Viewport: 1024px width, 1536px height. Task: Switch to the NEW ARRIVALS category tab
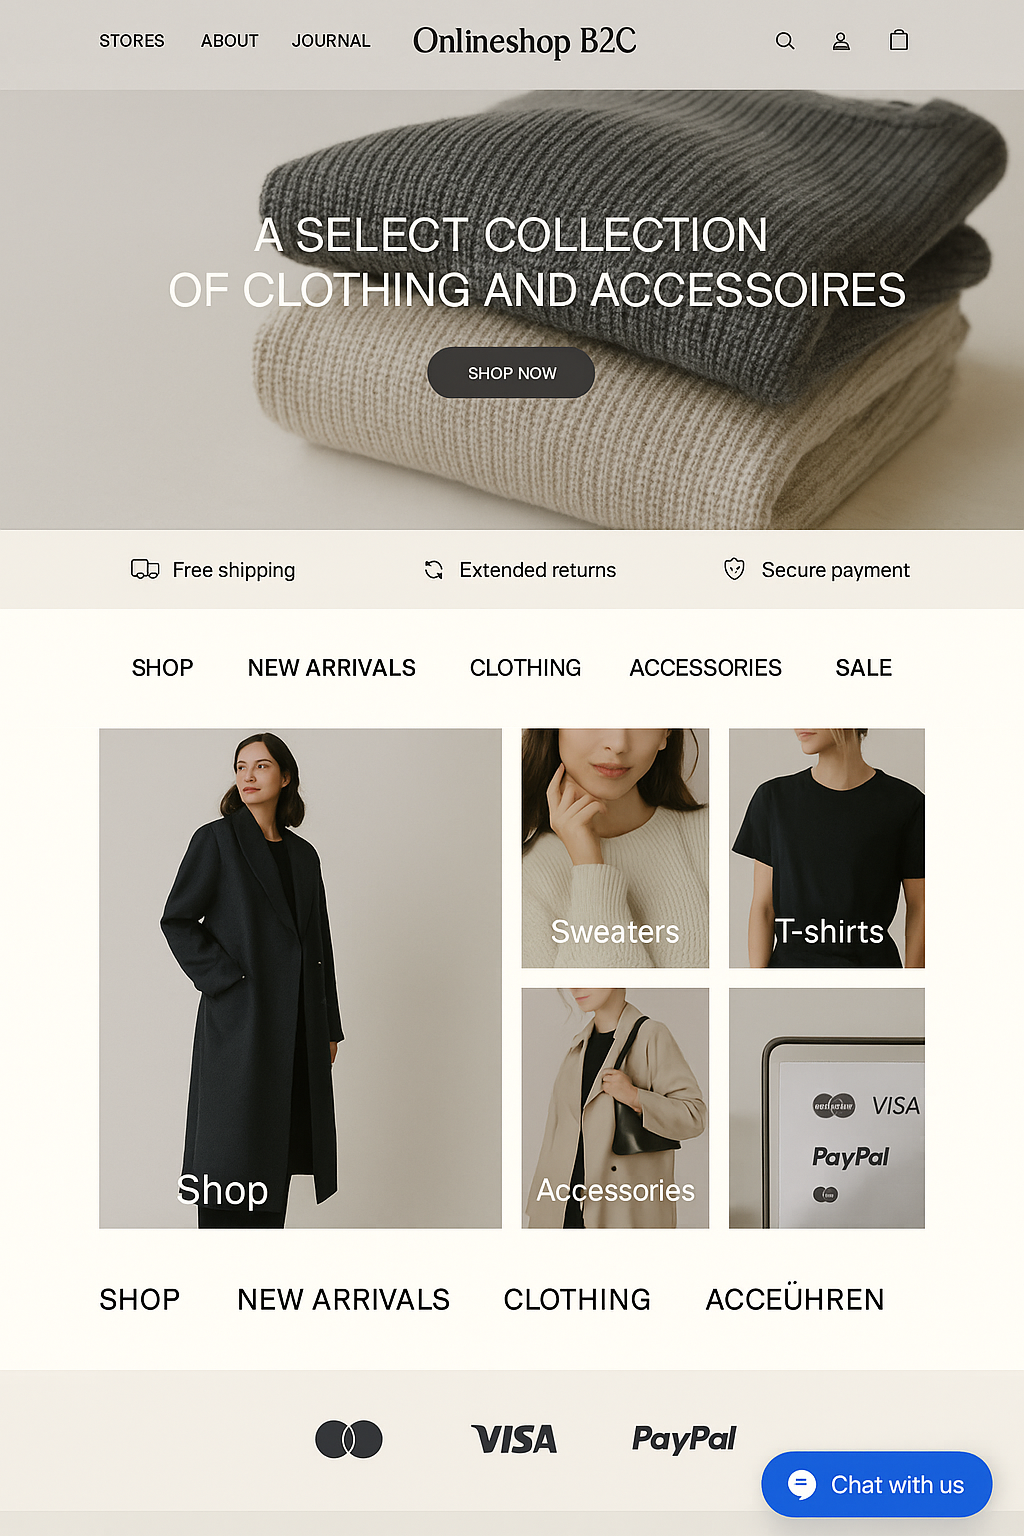[x=332, y=668]
